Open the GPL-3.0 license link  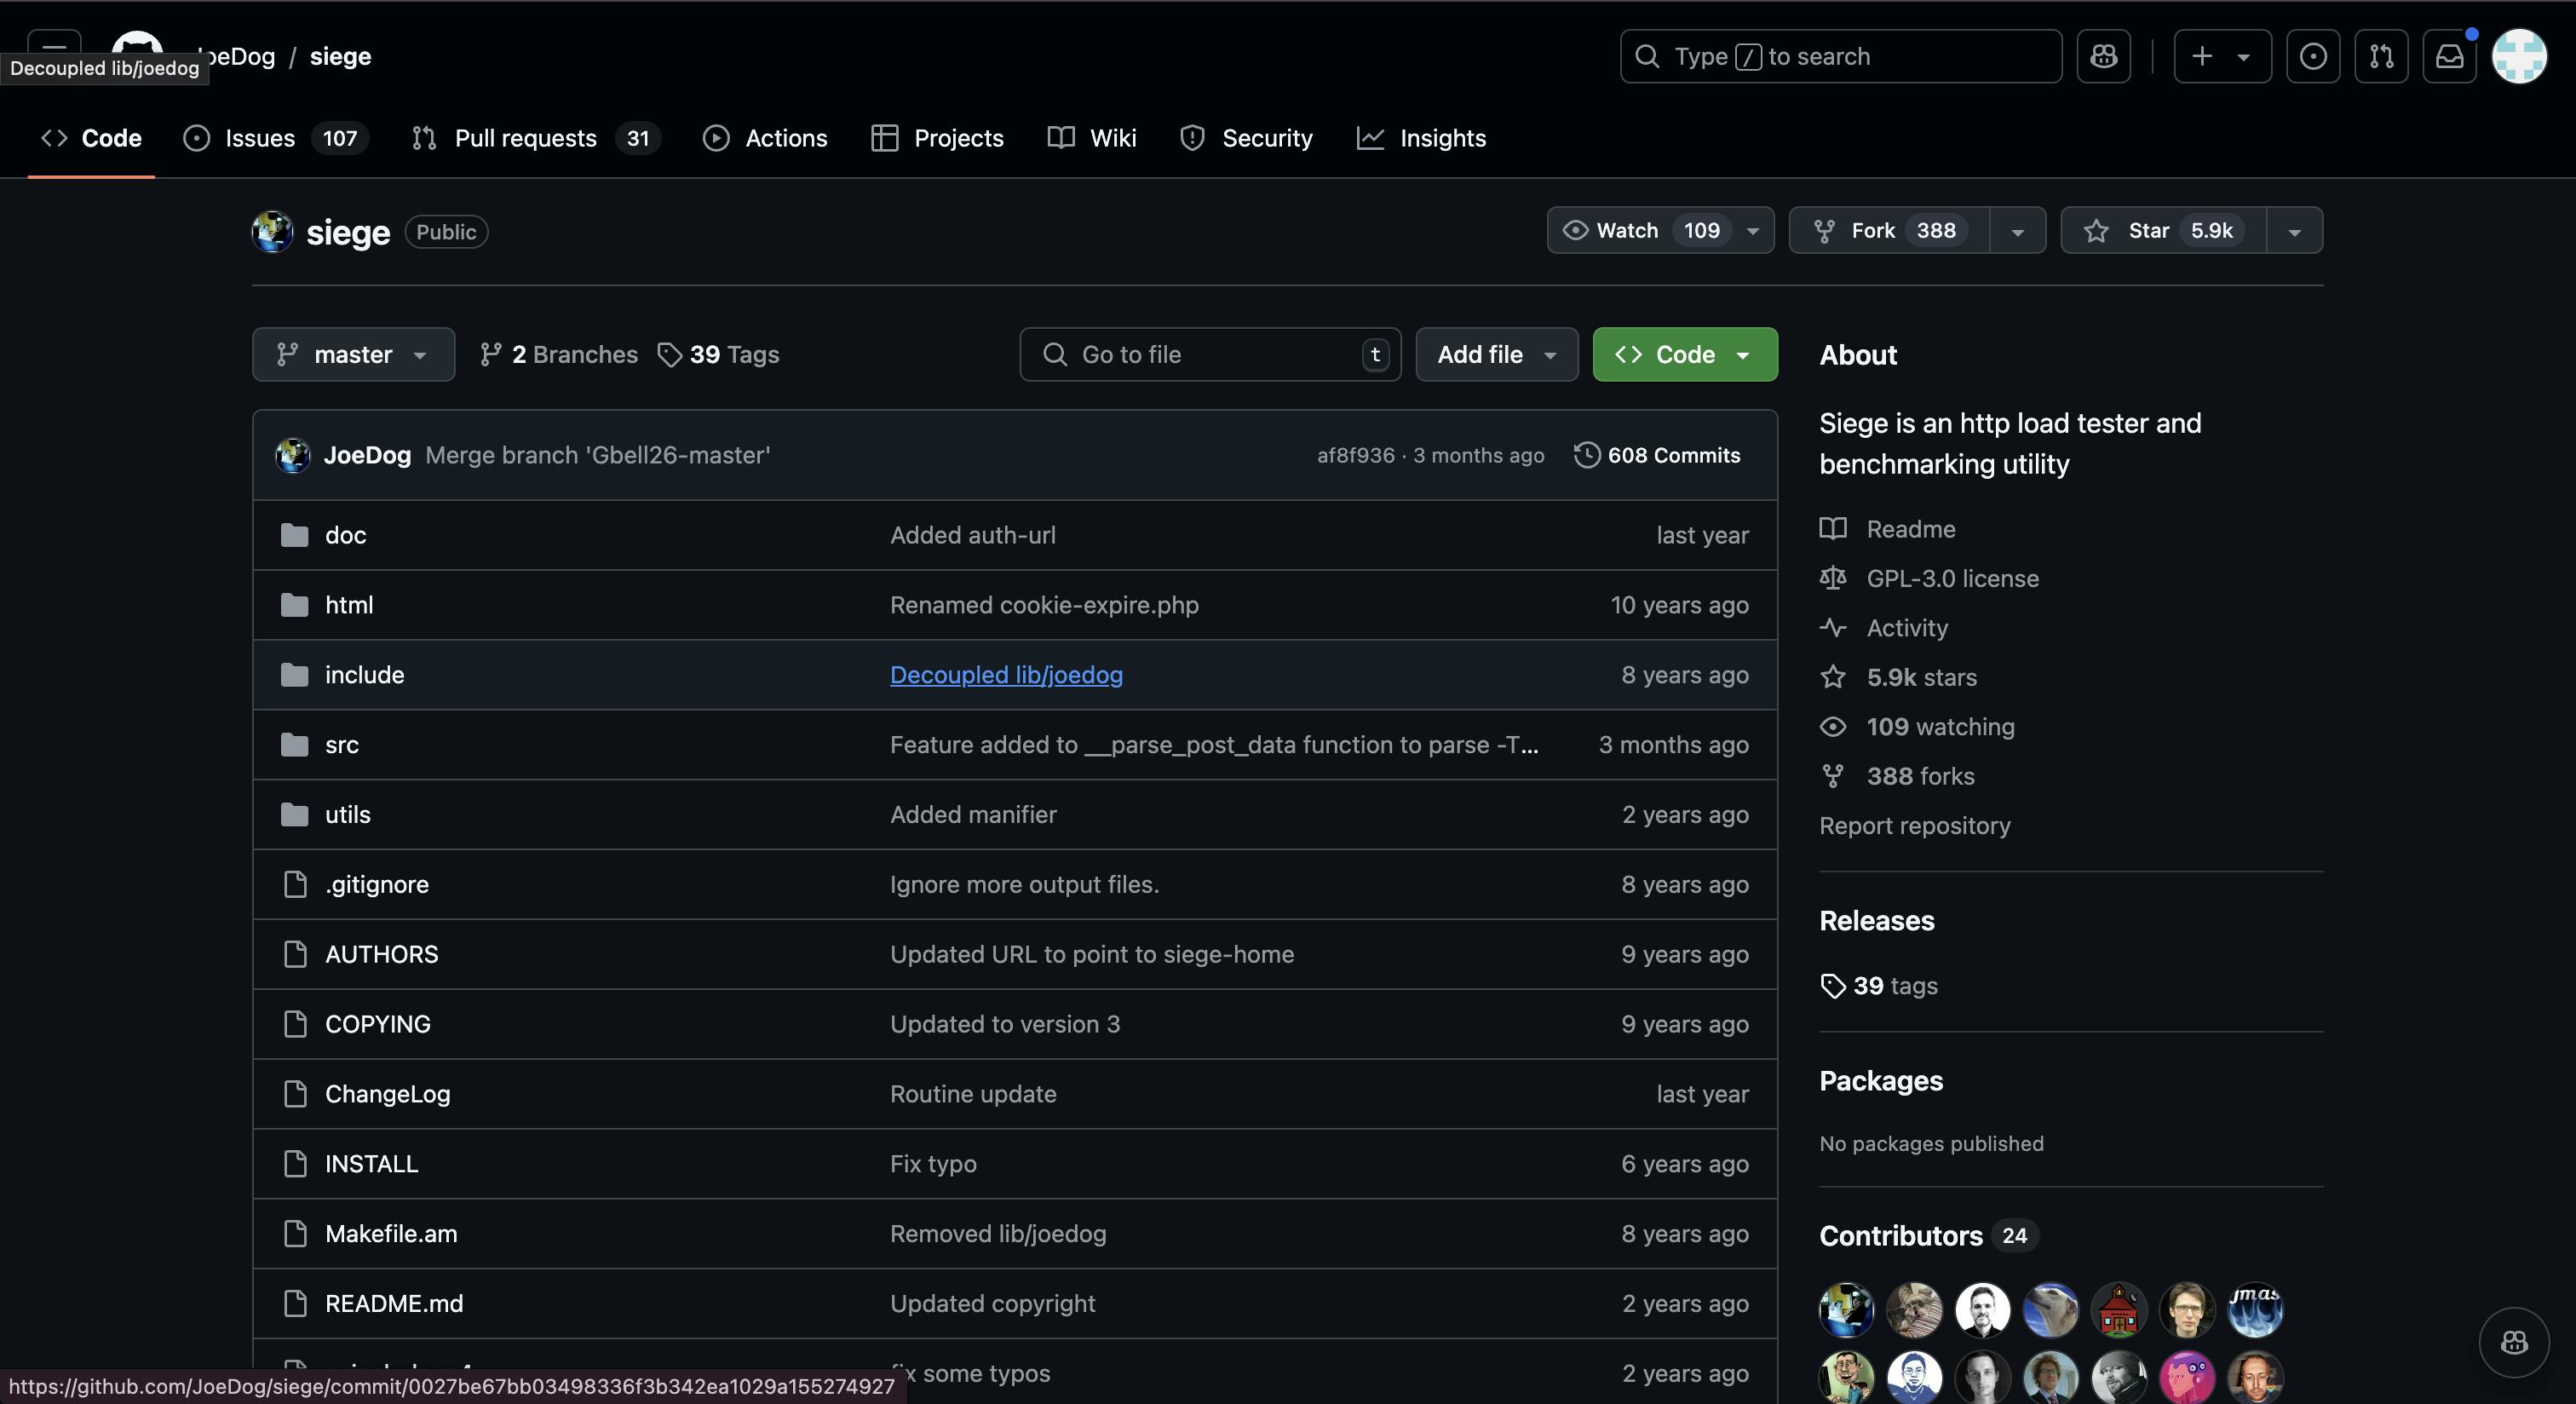click(x=1952, y=578)
